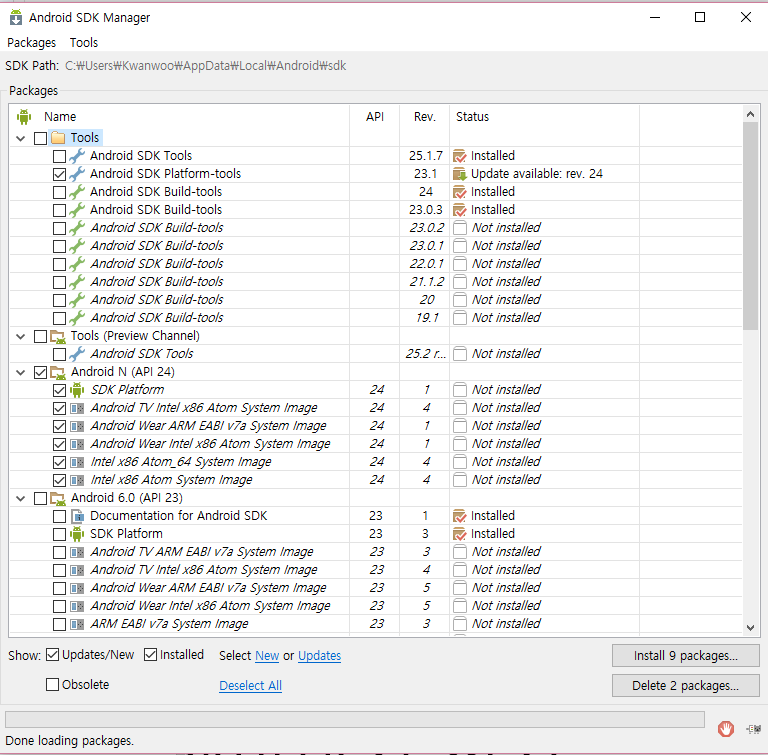Click Android N (API 24) folder icon
The image size is (768, 755).
coord(58,372)
